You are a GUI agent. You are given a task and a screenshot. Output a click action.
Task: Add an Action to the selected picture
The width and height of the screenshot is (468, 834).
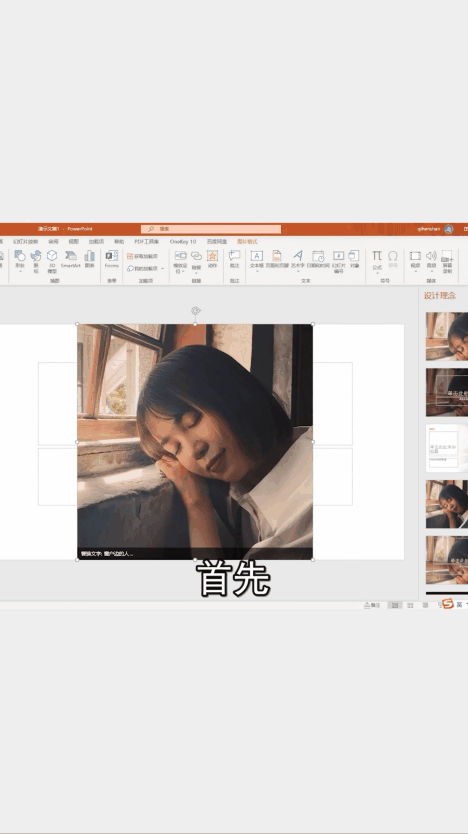[213, 259]
